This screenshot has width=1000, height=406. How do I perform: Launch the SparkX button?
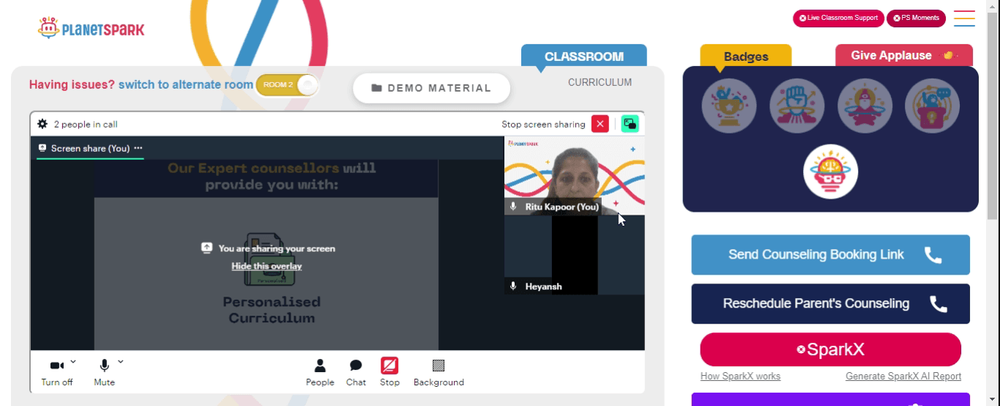pos(830,349)
